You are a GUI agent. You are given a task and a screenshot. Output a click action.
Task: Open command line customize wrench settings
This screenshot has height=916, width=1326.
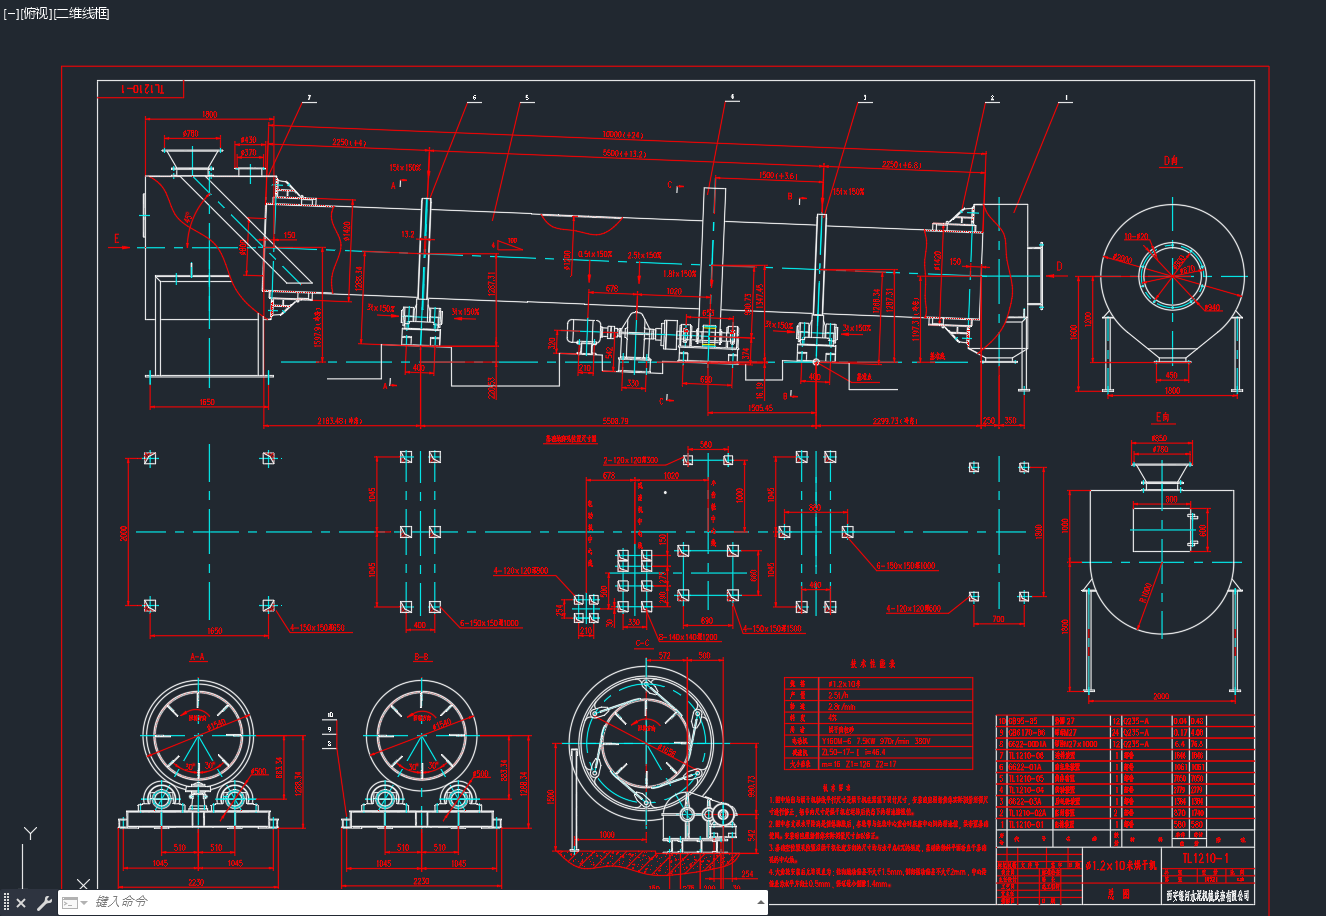click(x=44, y=903)
